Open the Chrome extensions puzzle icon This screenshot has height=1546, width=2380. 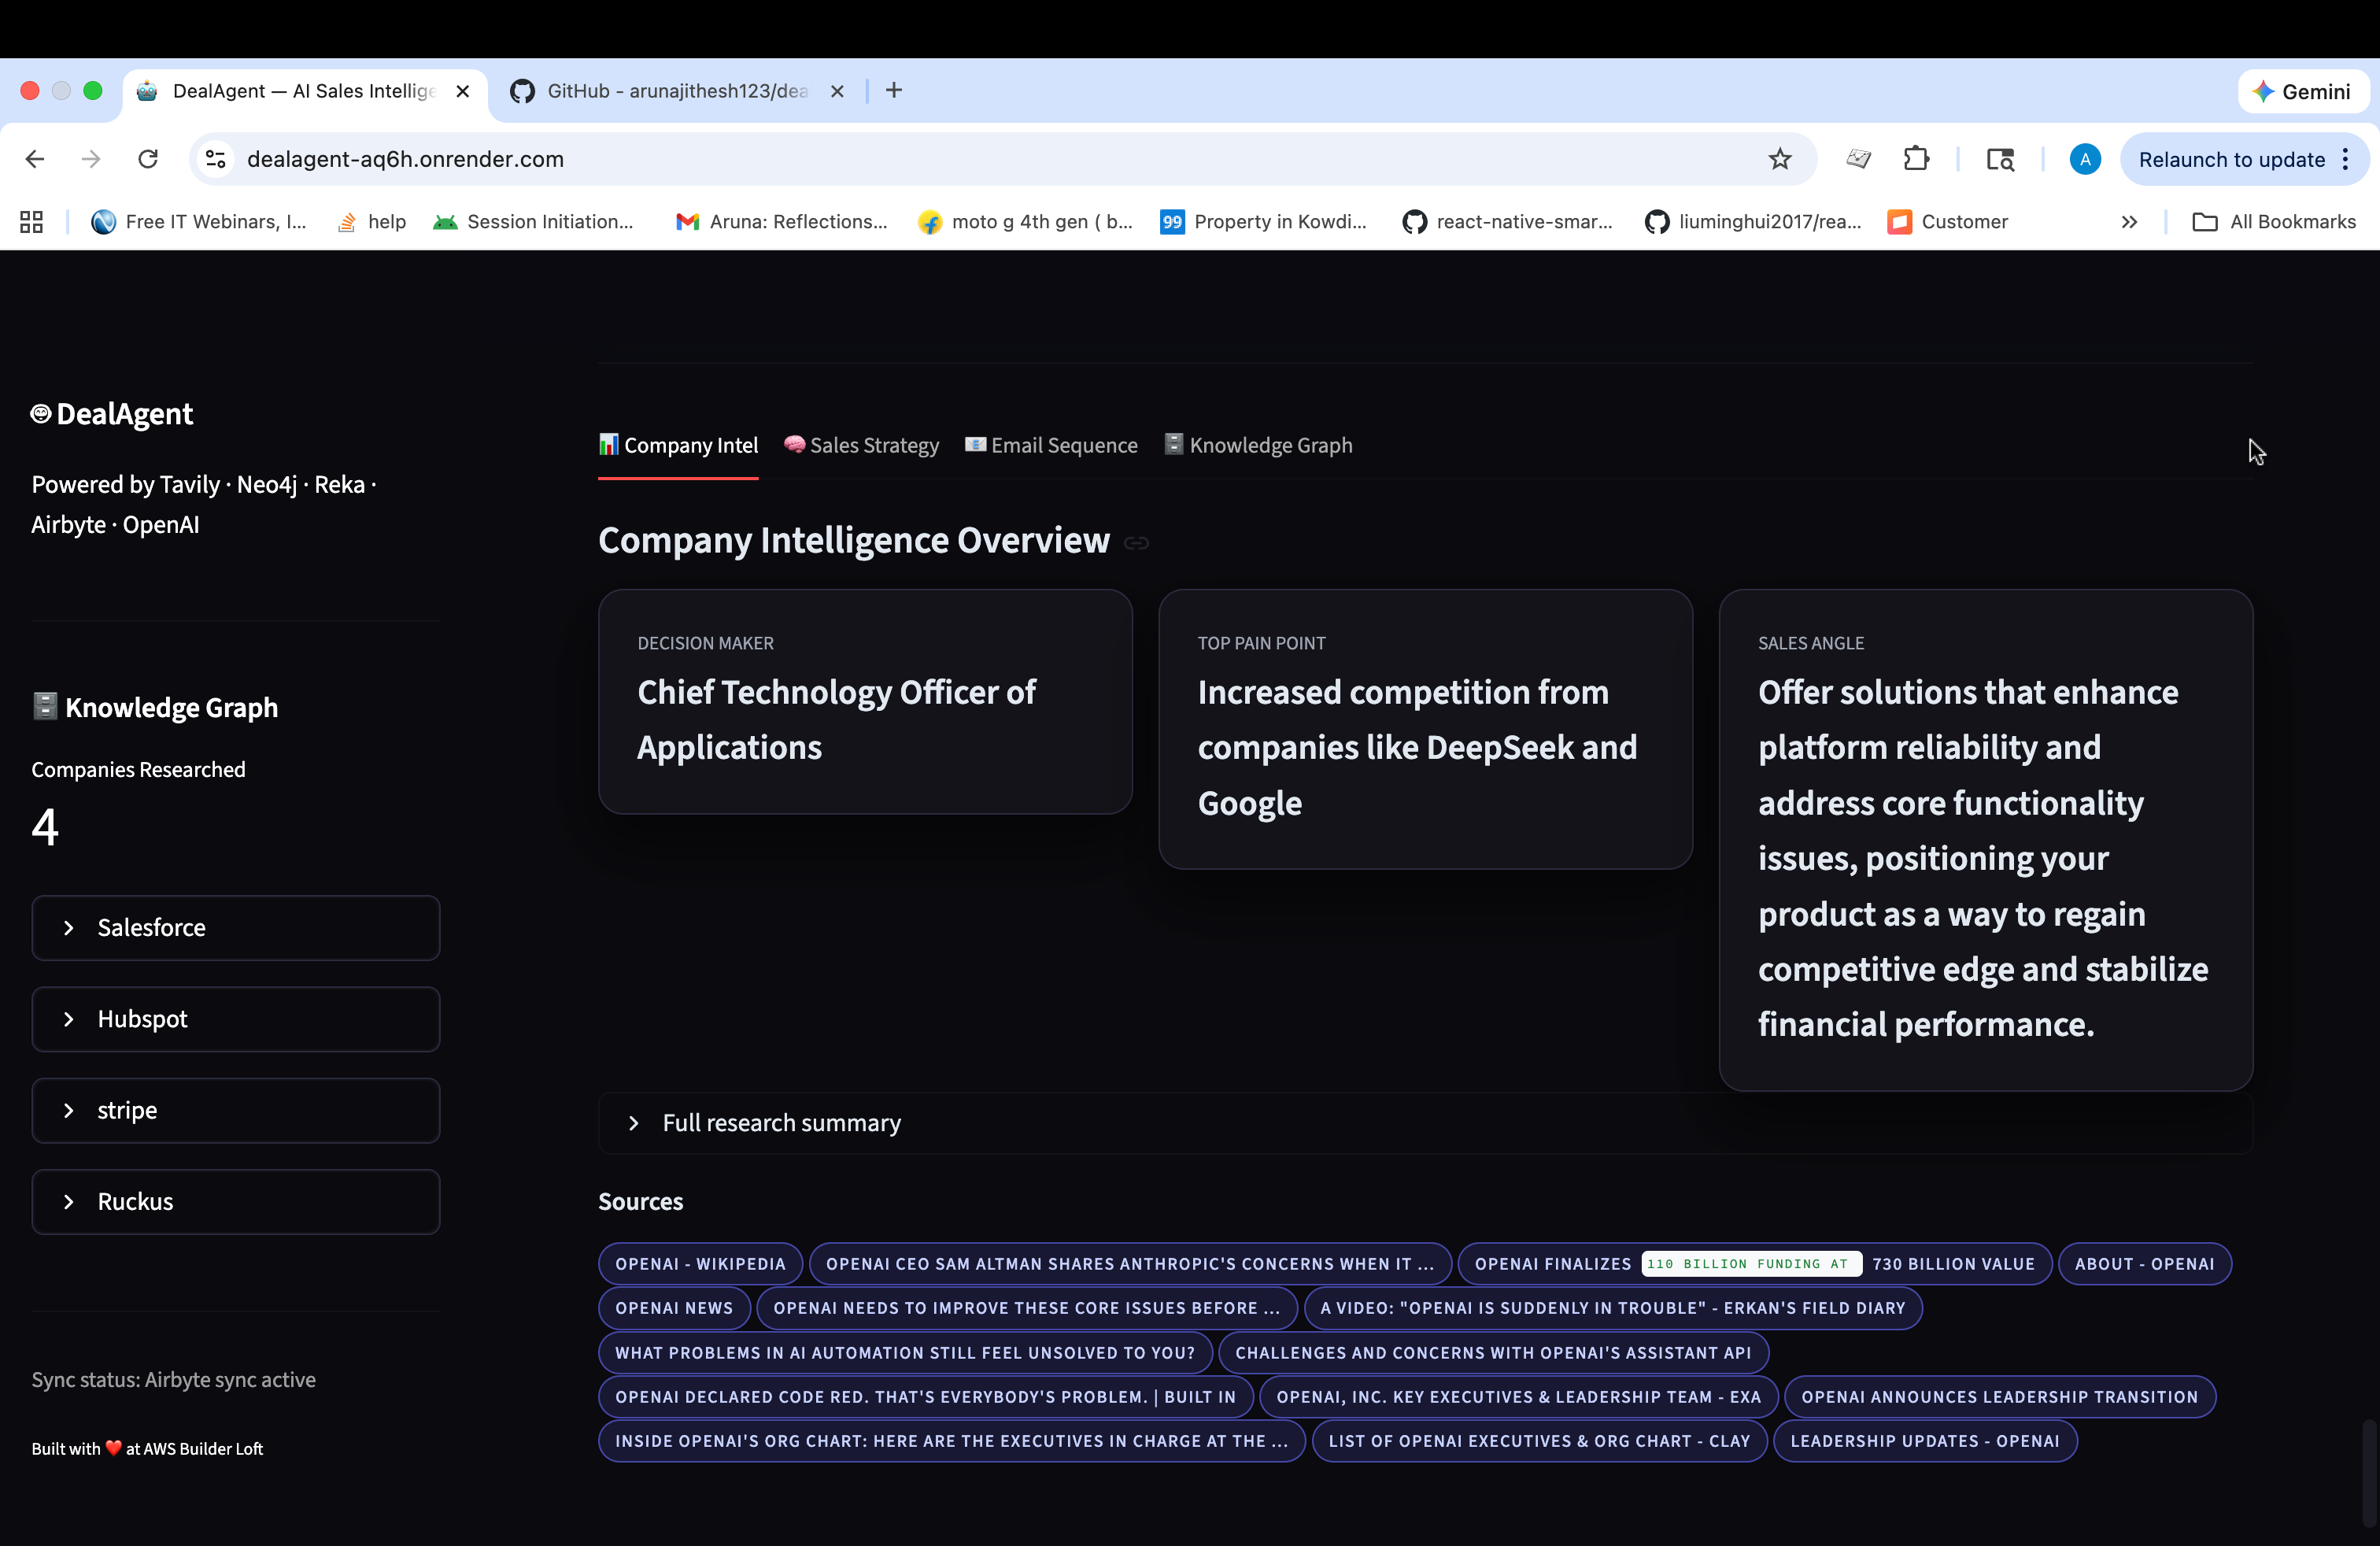tap(1915, 159)
